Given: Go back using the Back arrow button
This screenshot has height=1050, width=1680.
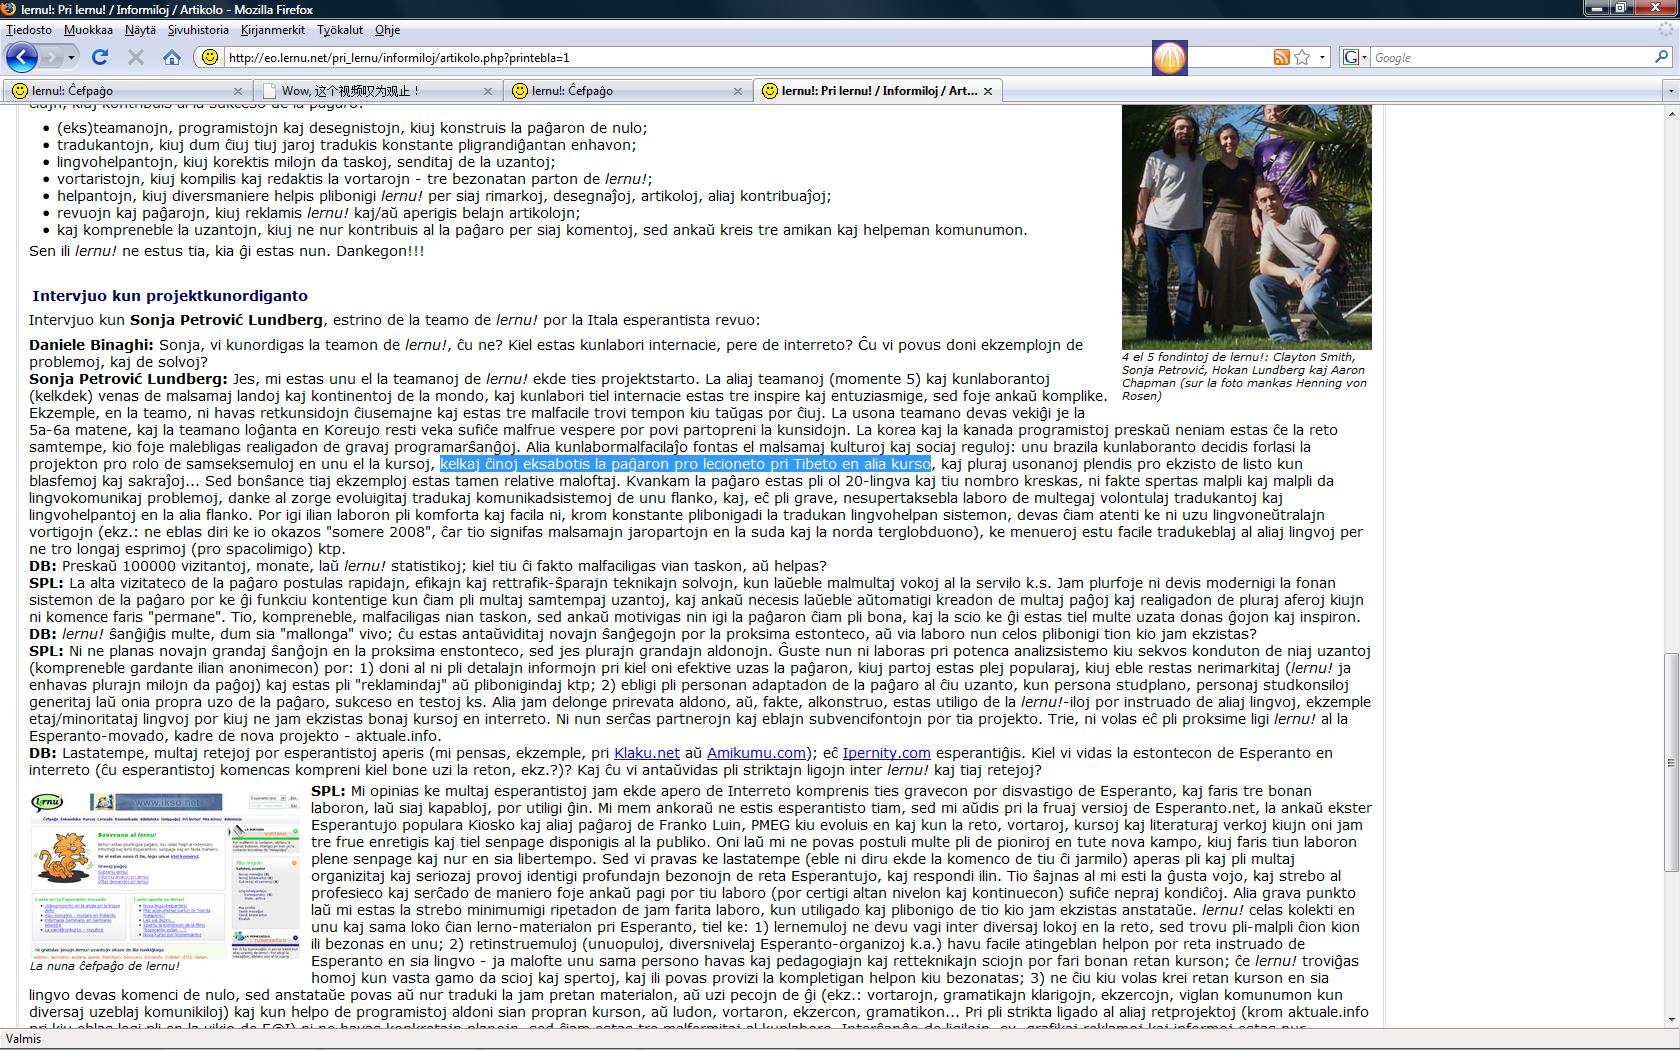Looking at the screenshot, I should [22, 57].
